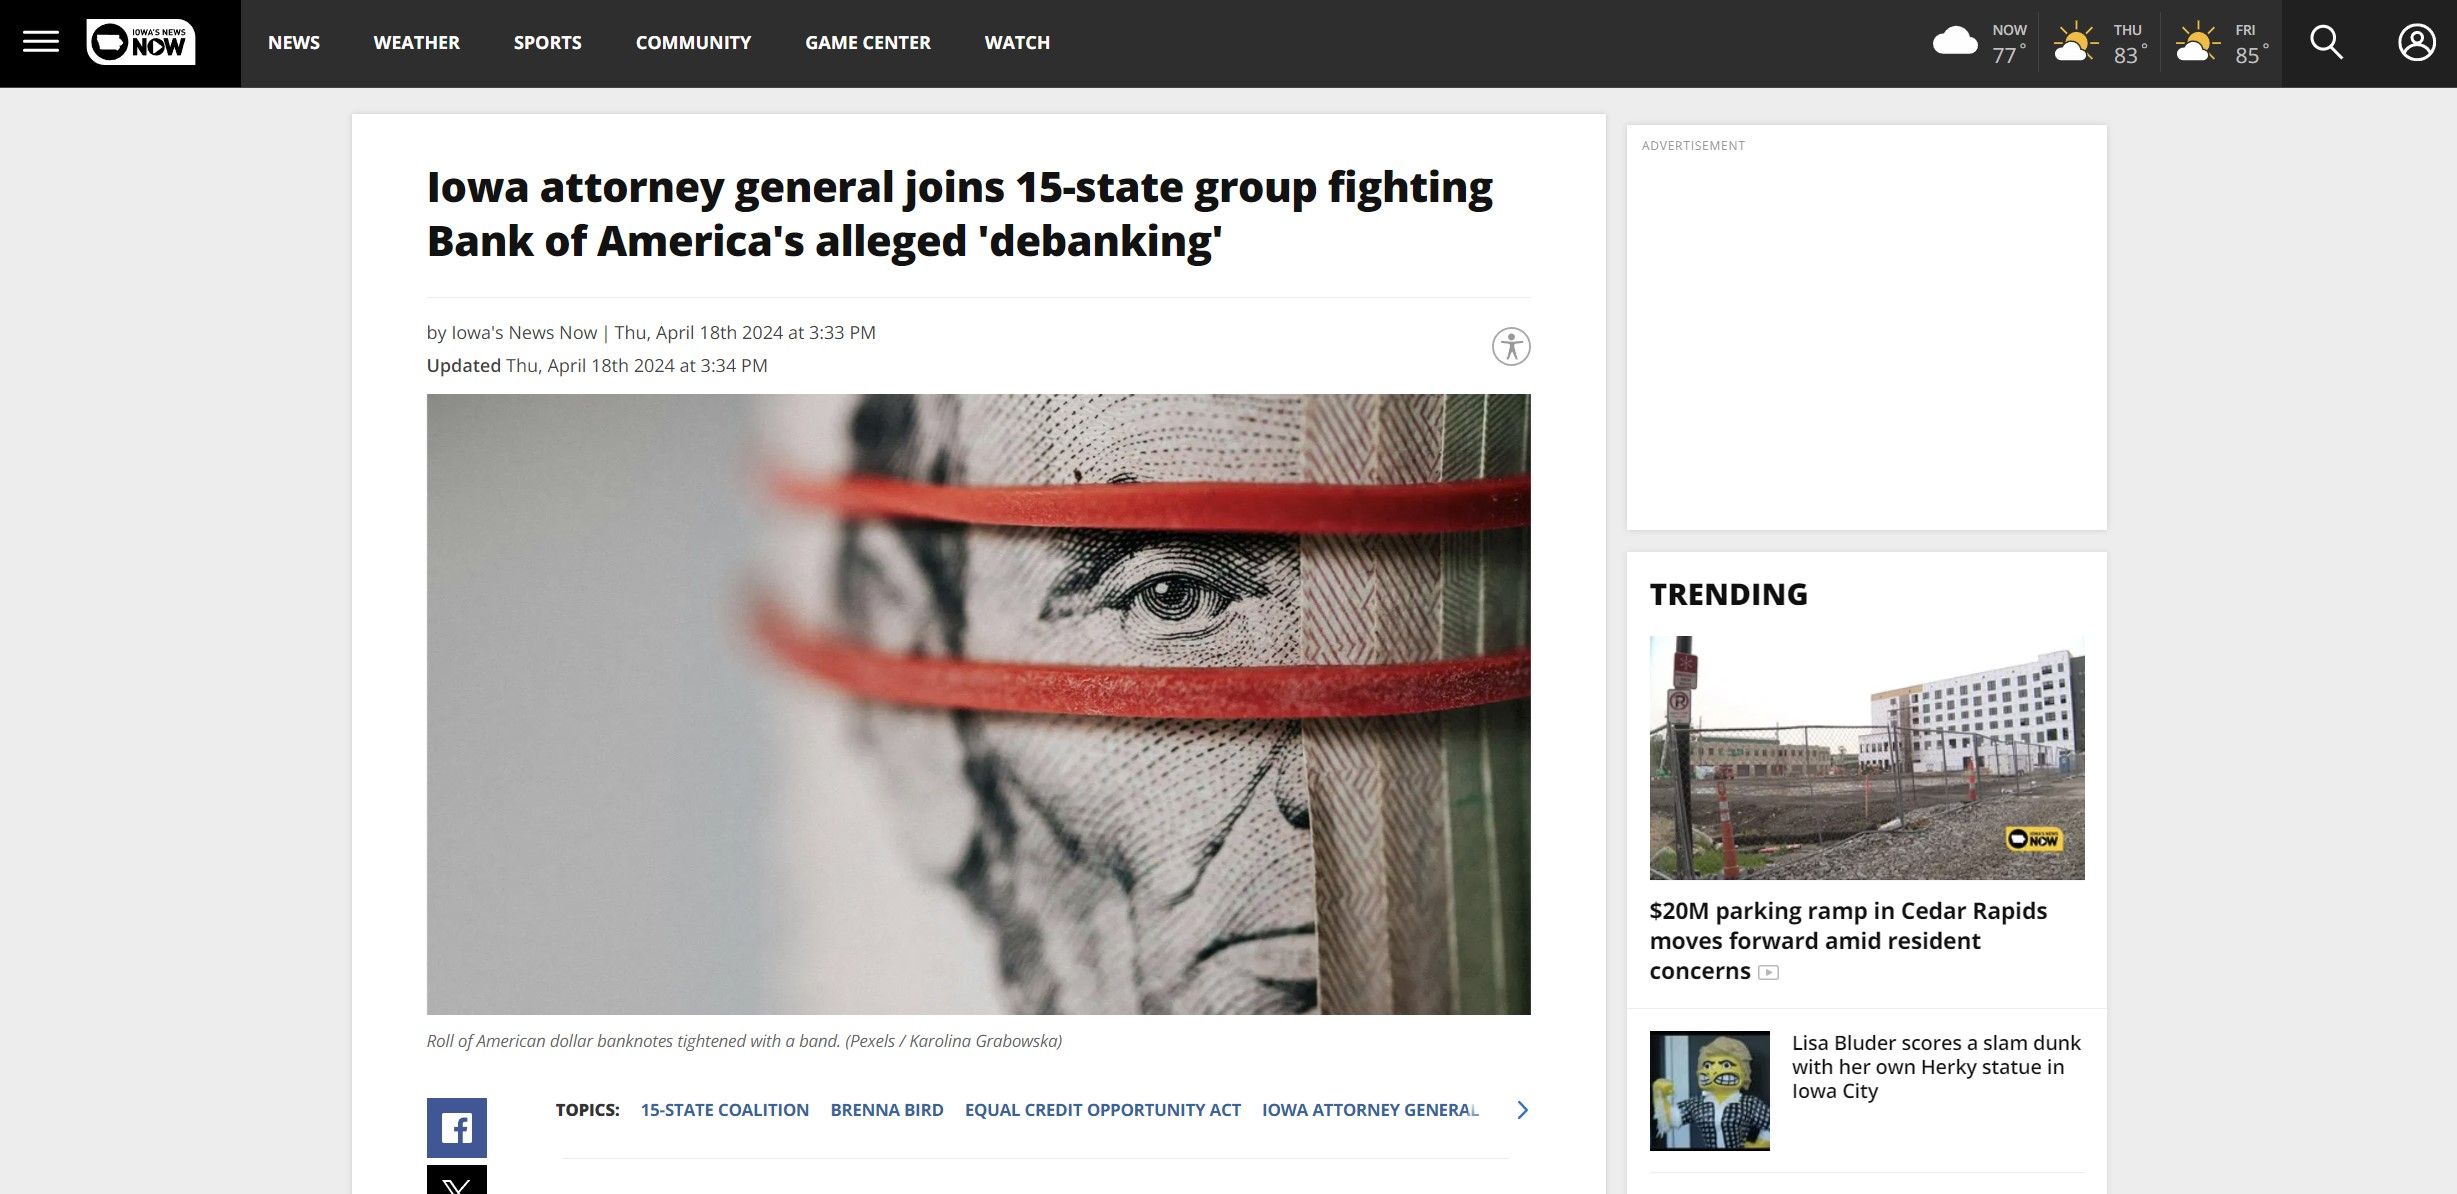Open the WEATHER menu
2457x1194 pixels.
(417, 43)
